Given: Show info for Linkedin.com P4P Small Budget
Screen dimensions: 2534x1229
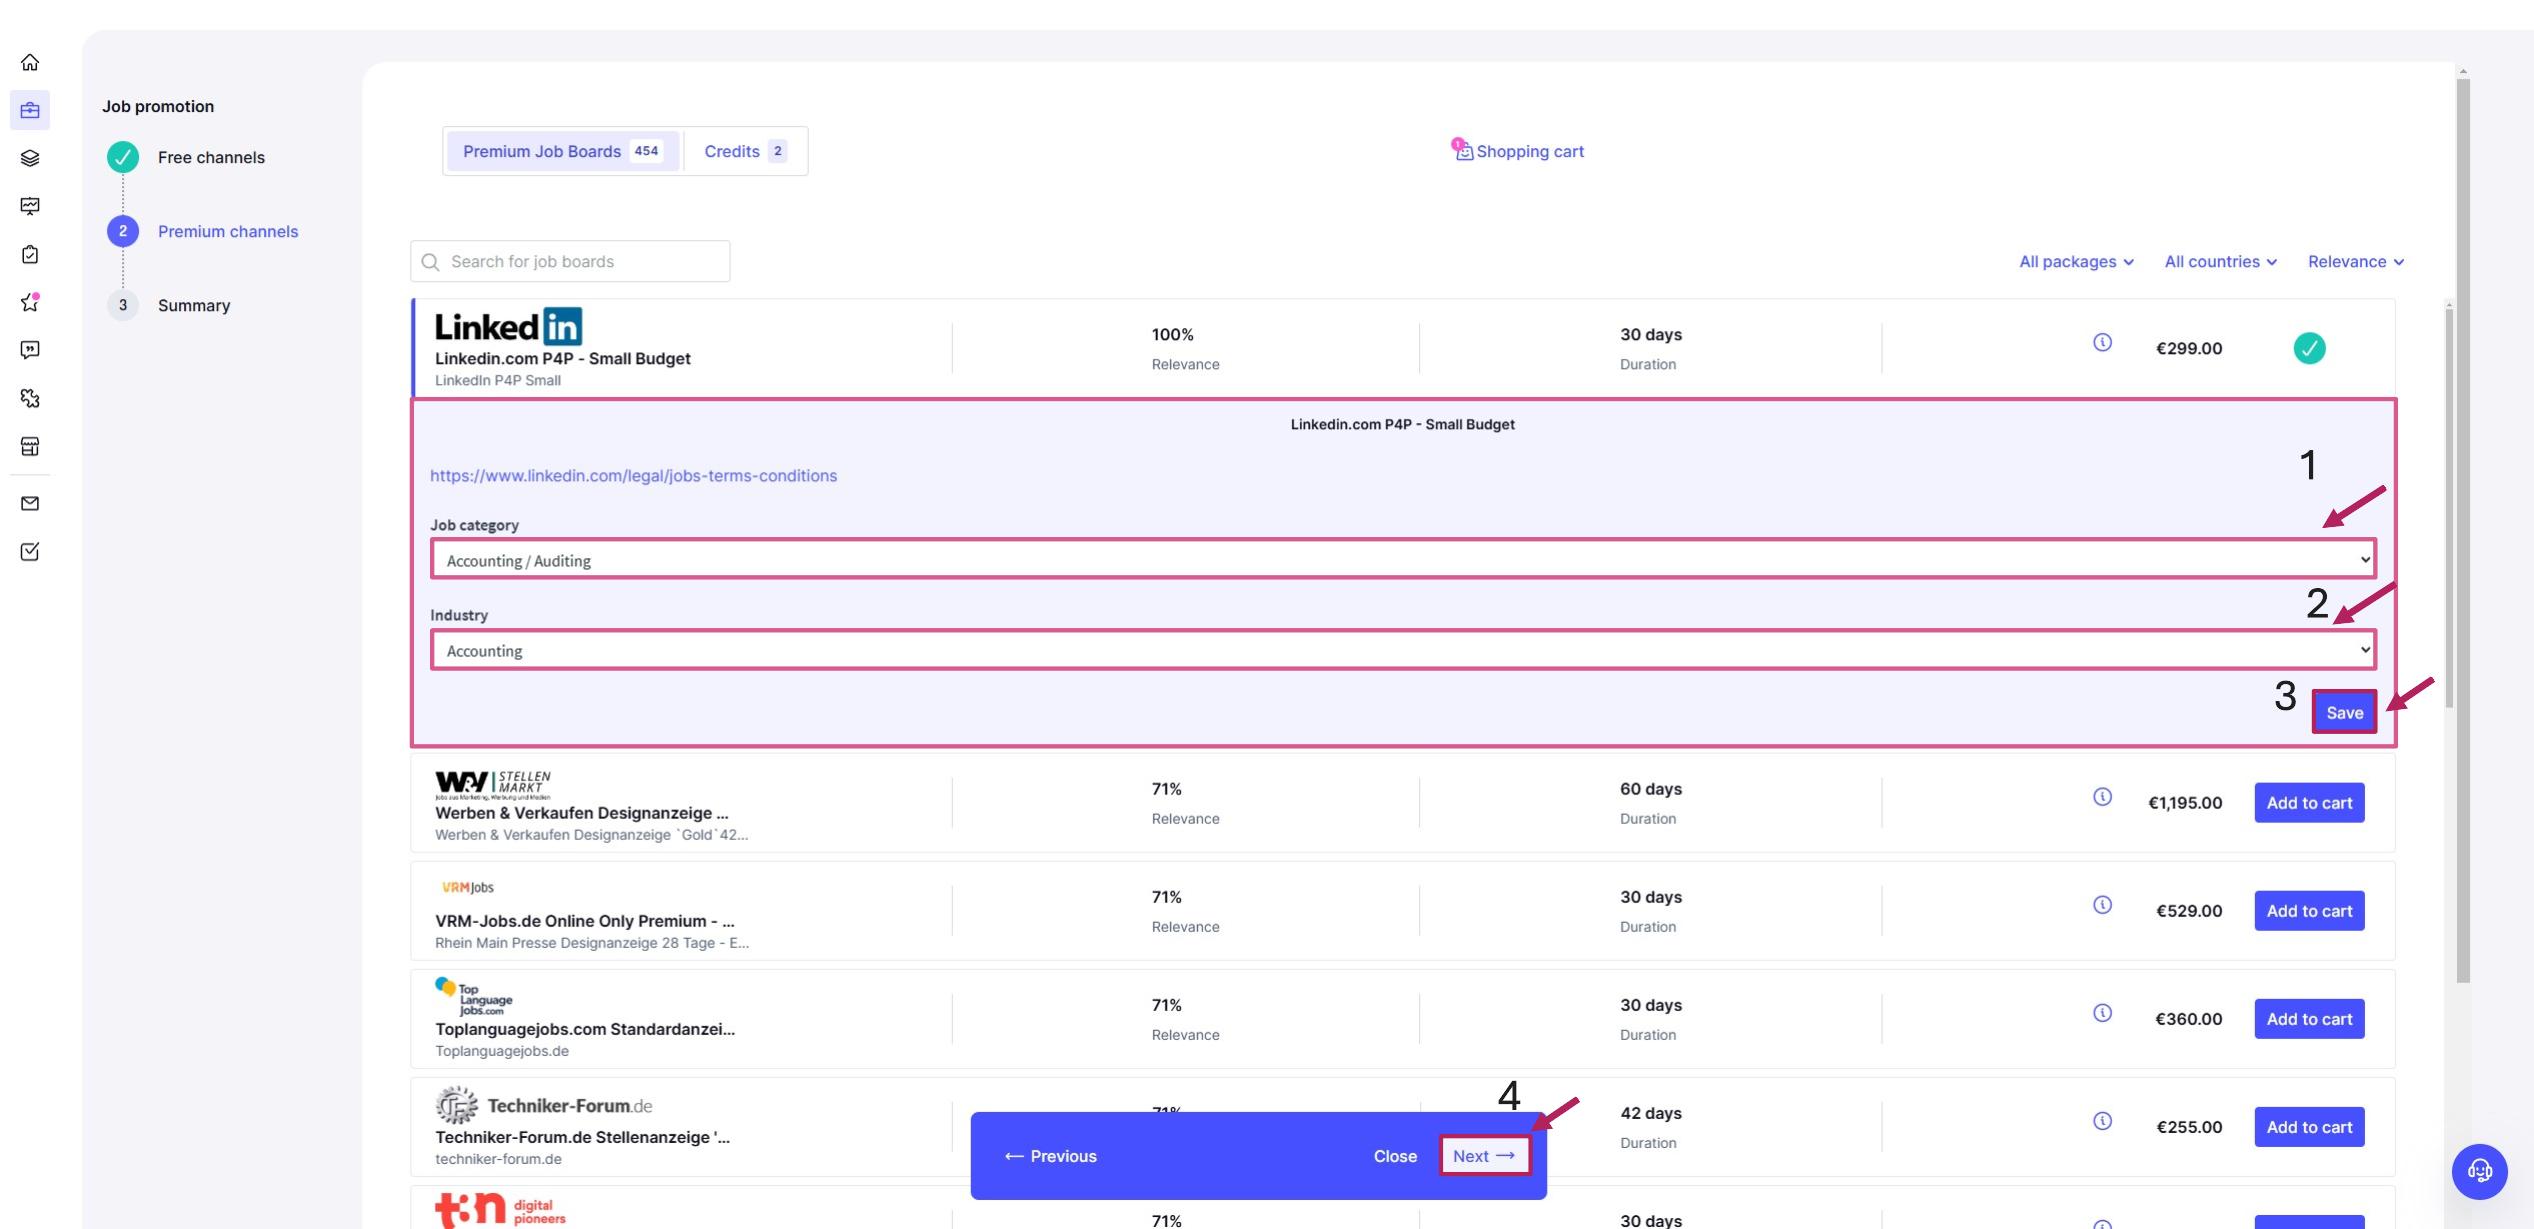Looking at the screenshot, I should tap(2102, 342).
